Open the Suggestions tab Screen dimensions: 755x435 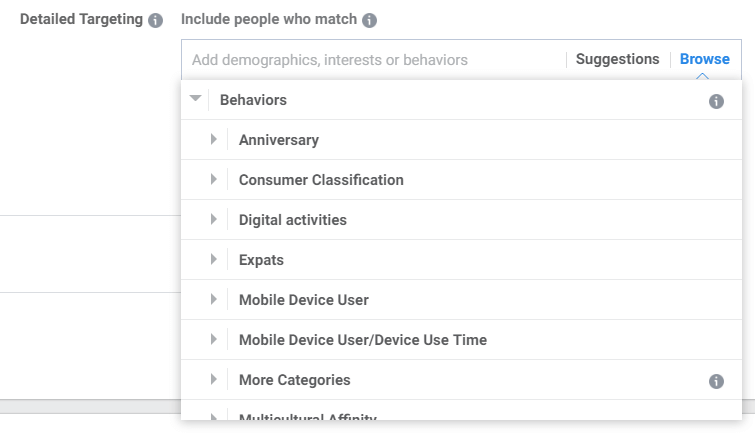click(x=617, y=59)
